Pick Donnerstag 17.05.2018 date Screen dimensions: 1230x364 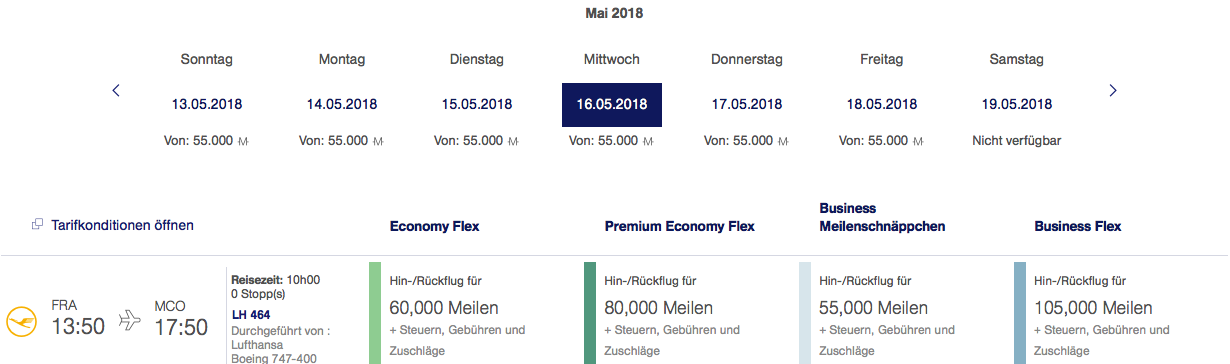coord(747,104)
